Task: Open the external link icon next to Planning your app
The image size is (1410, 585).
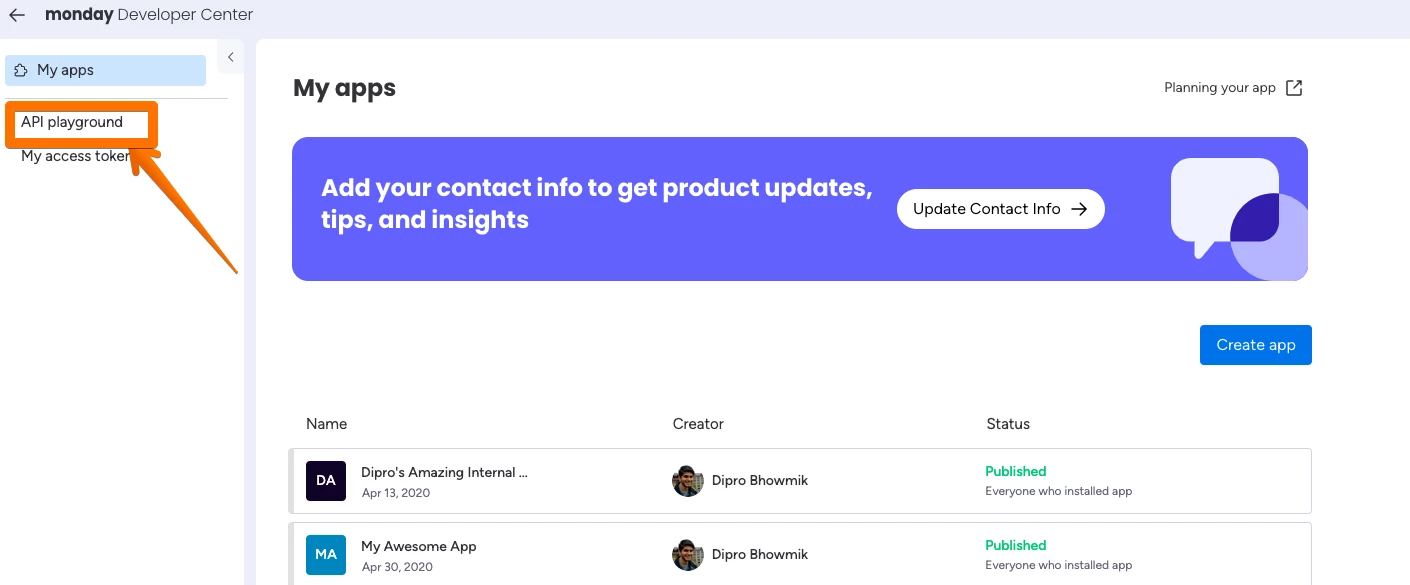Action: pos(1294,88)
